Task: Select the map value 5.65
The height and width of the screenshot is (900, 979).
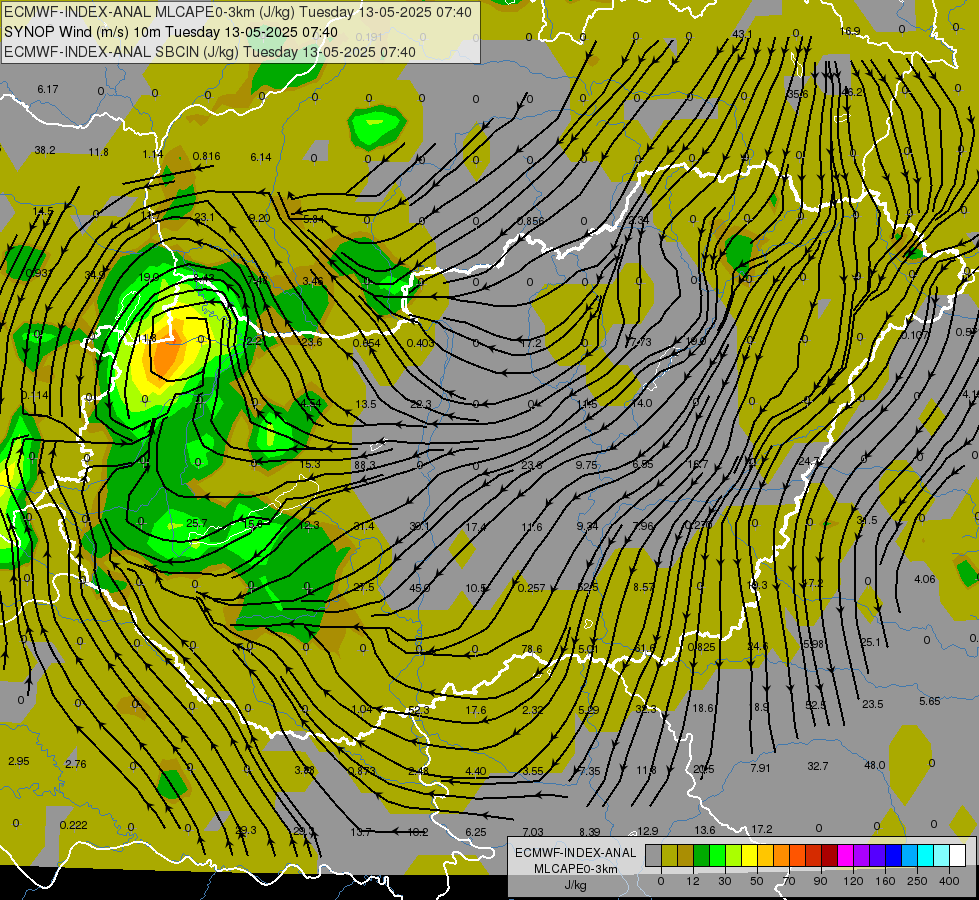Action: (930, 701)
